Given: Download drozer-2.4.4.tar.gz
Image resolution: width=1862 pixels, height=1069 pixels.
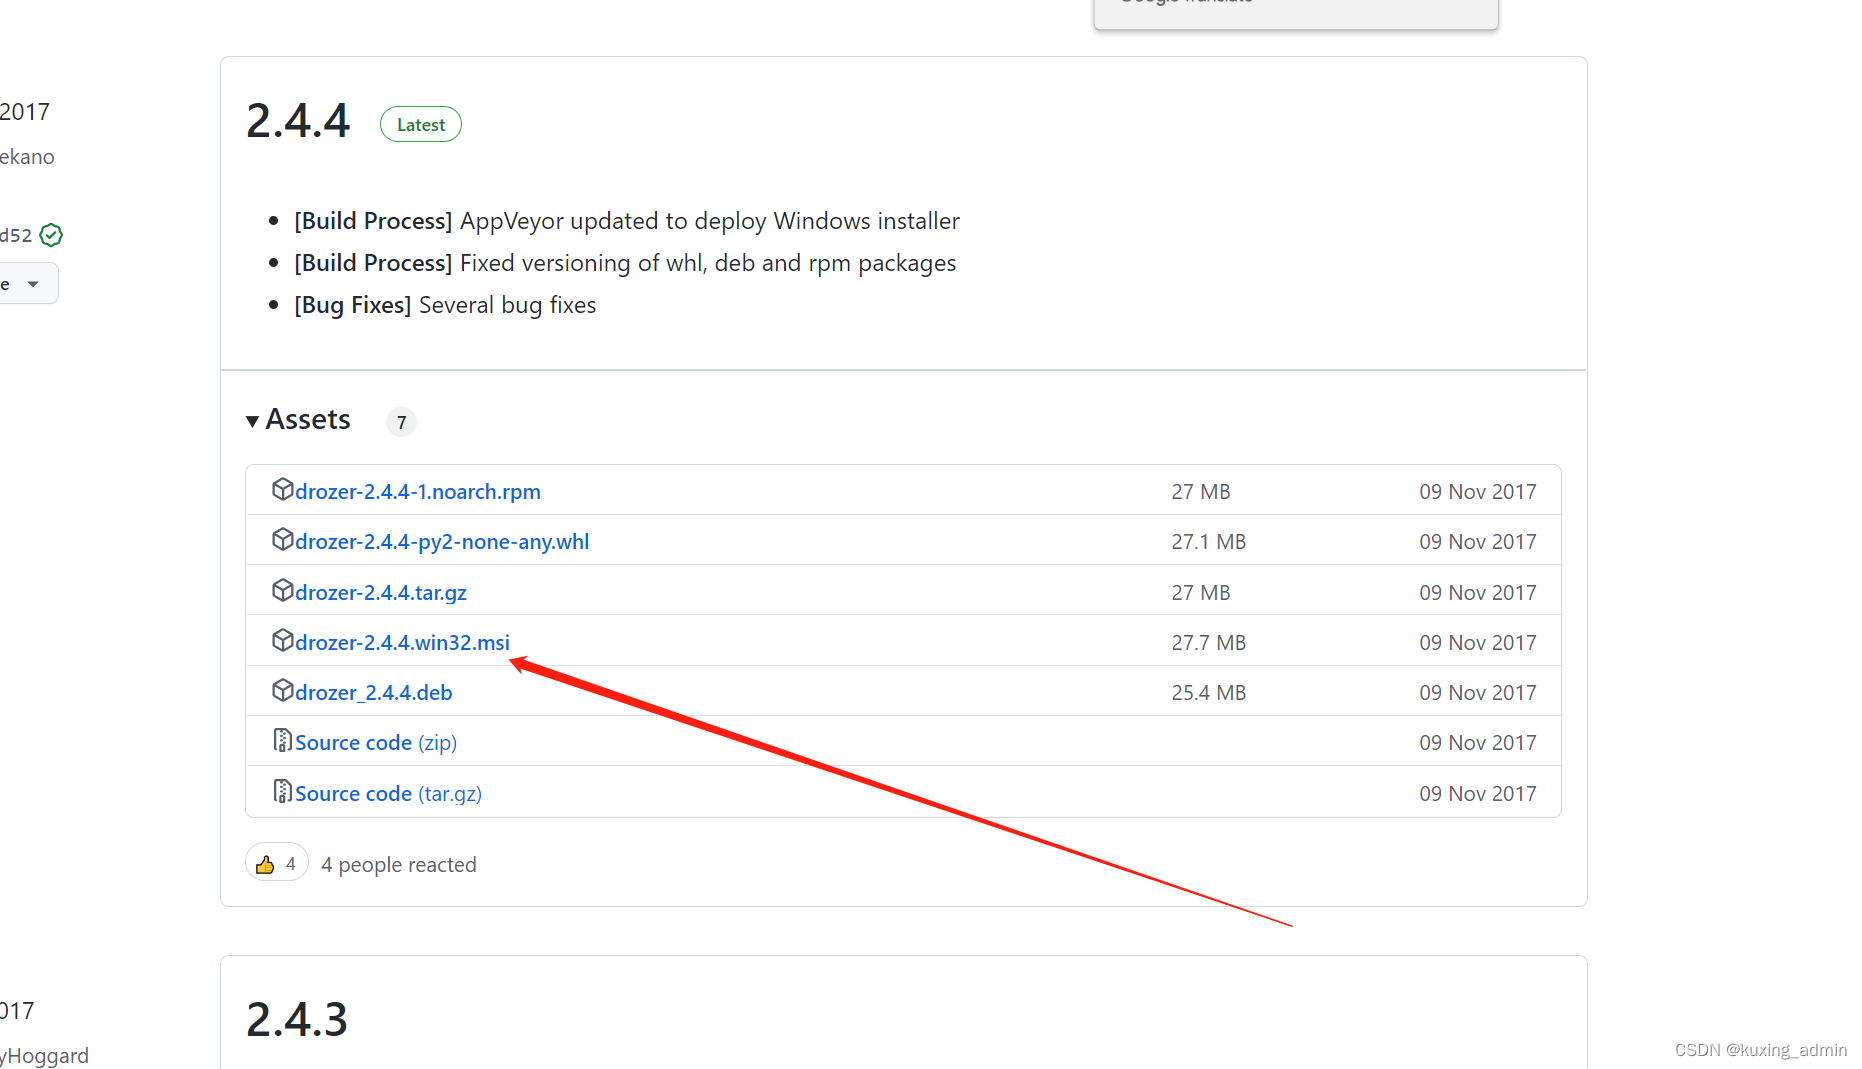Looking at the screenshot, I should (x=381, y=592).
